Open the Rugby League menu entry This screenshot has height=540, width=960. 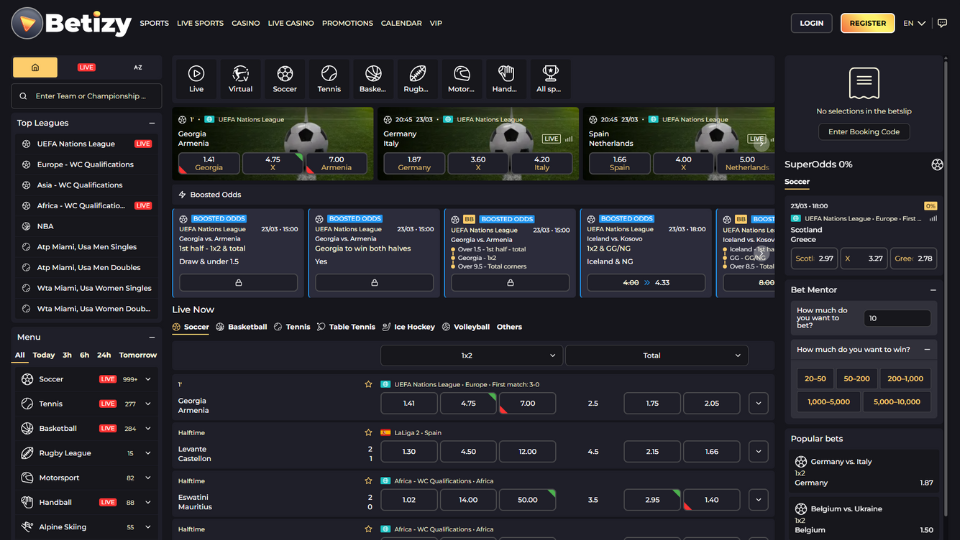pos(85,453)
